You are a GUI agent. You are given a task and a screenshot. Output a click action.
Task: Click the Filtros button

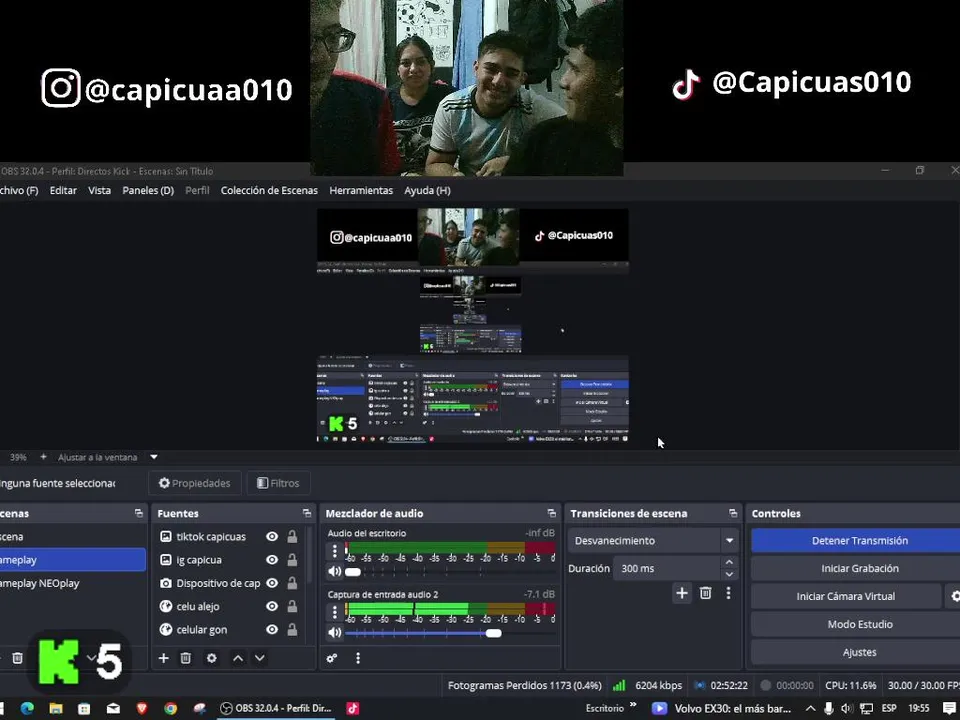point(279,483)
